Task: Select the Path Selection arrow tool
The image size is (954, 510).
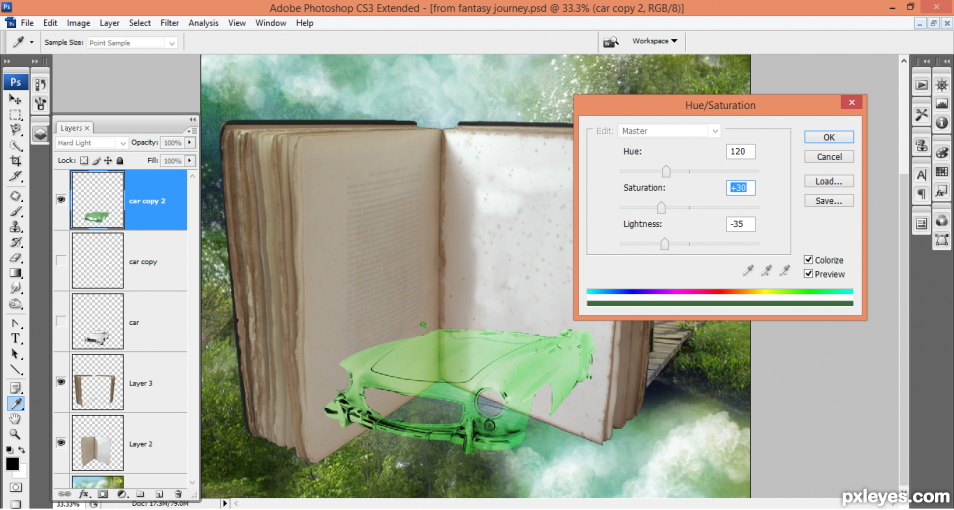Action: [x=15, y=354]
